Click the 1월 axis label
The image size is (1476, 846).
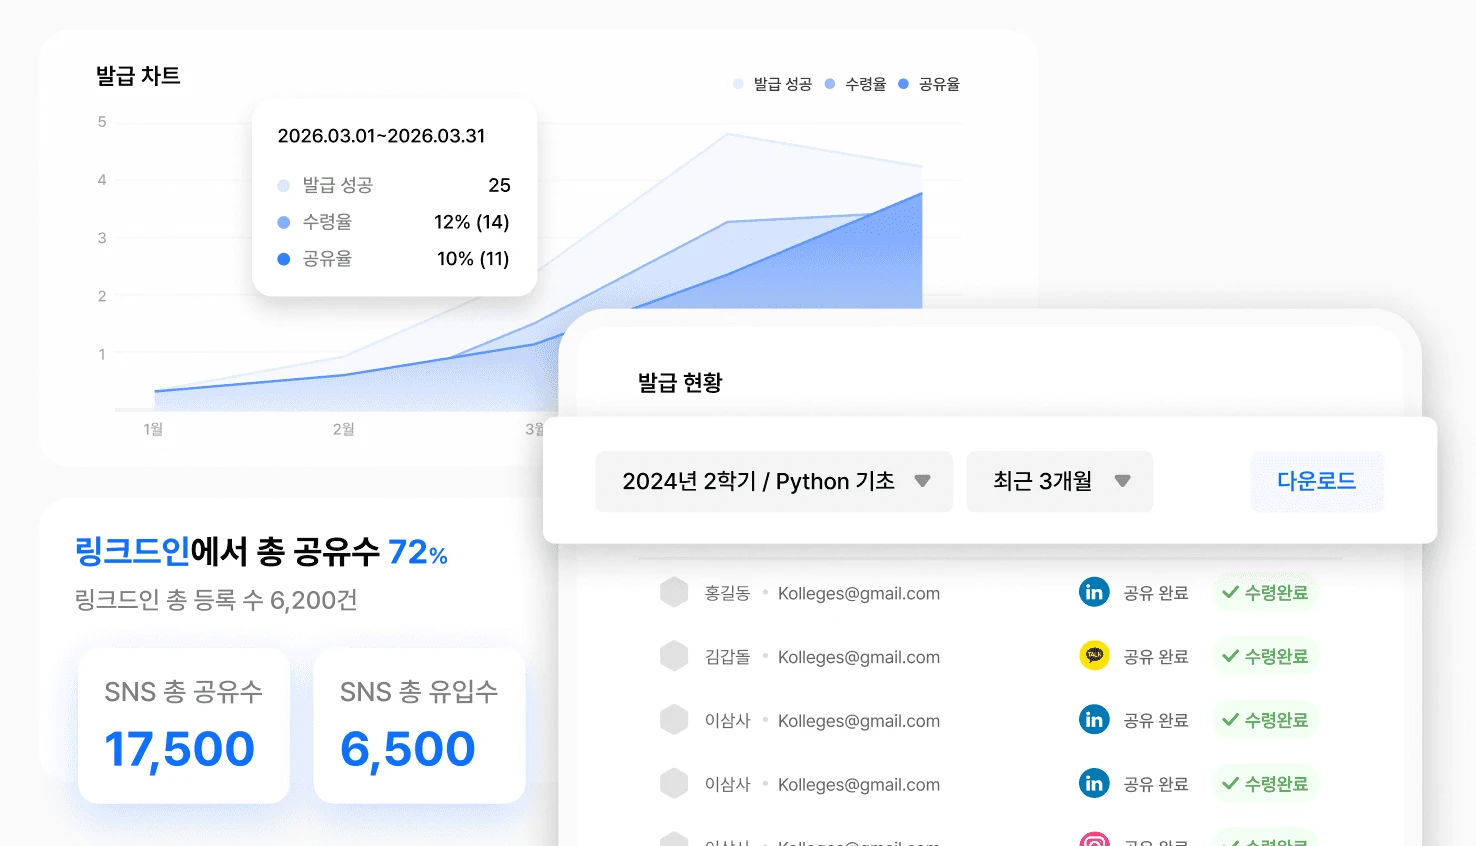(x=153, y=429)
